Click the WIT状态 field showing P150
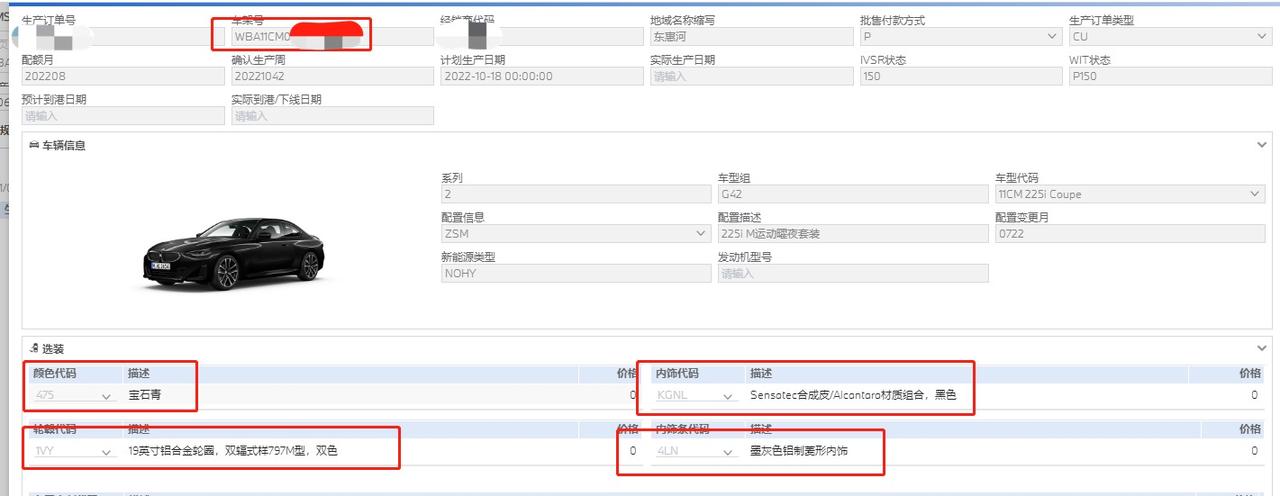1280x496 pixels. coord(1169,76)
